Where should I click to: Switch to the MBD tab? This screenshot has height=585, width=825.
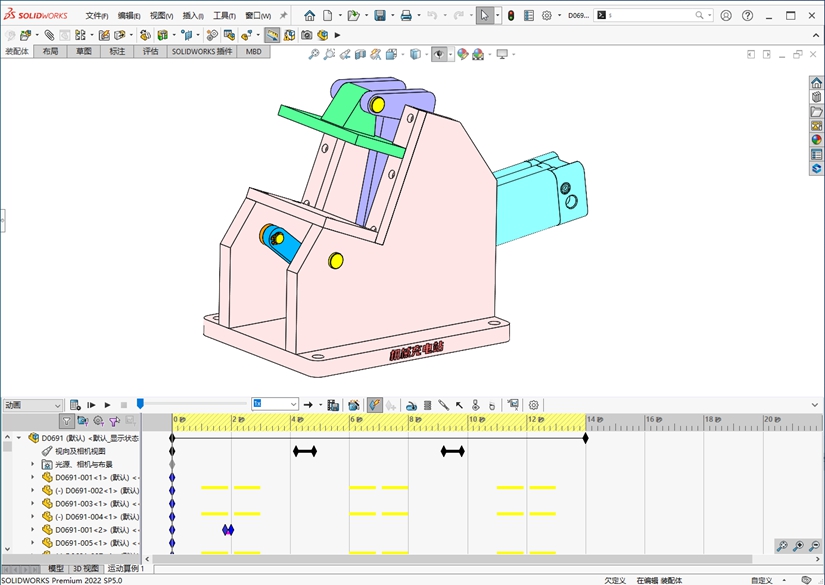pyautogui.click(x=254, y=52)
